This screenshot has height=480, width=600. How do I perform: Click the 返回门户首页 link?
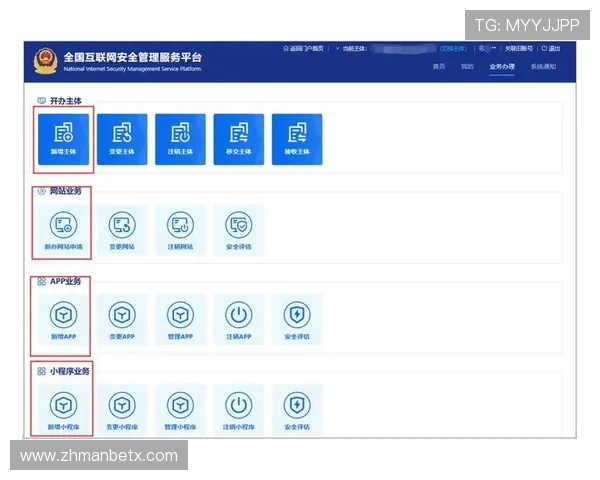(x=303, y=49)
